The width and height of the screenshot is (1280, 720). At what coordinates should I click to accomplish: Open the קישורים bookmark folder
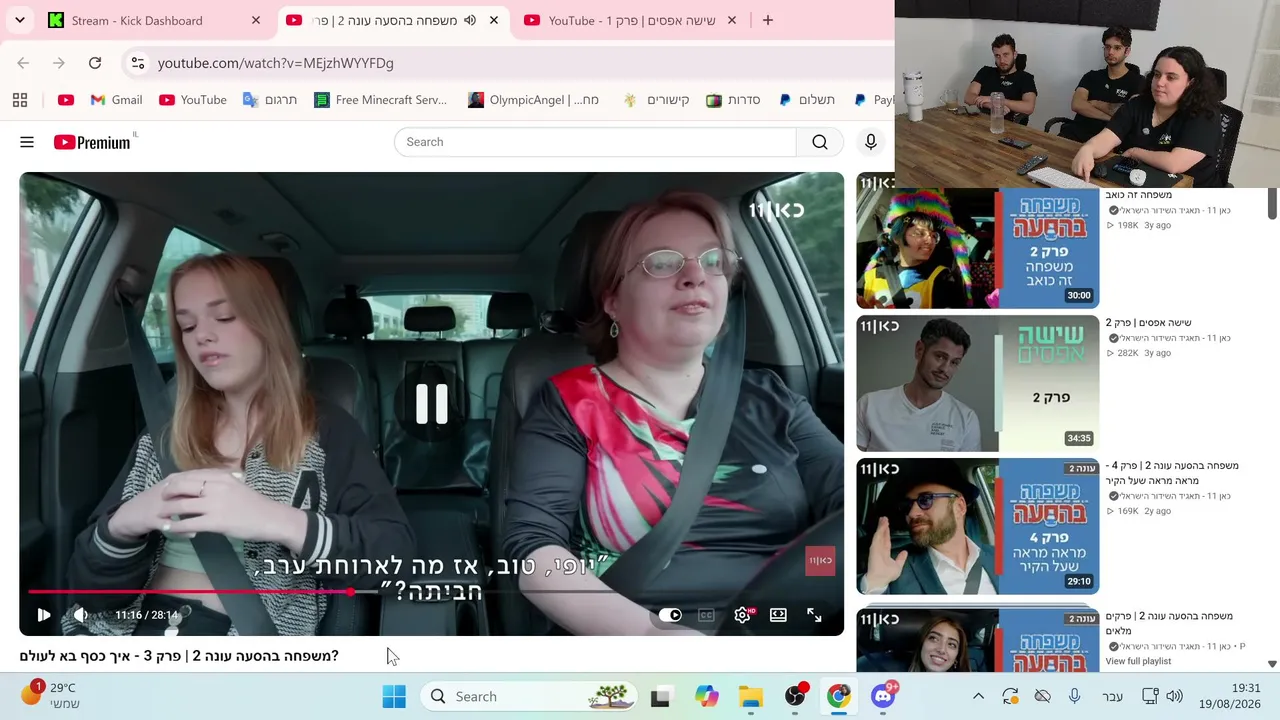coord(656,100)
